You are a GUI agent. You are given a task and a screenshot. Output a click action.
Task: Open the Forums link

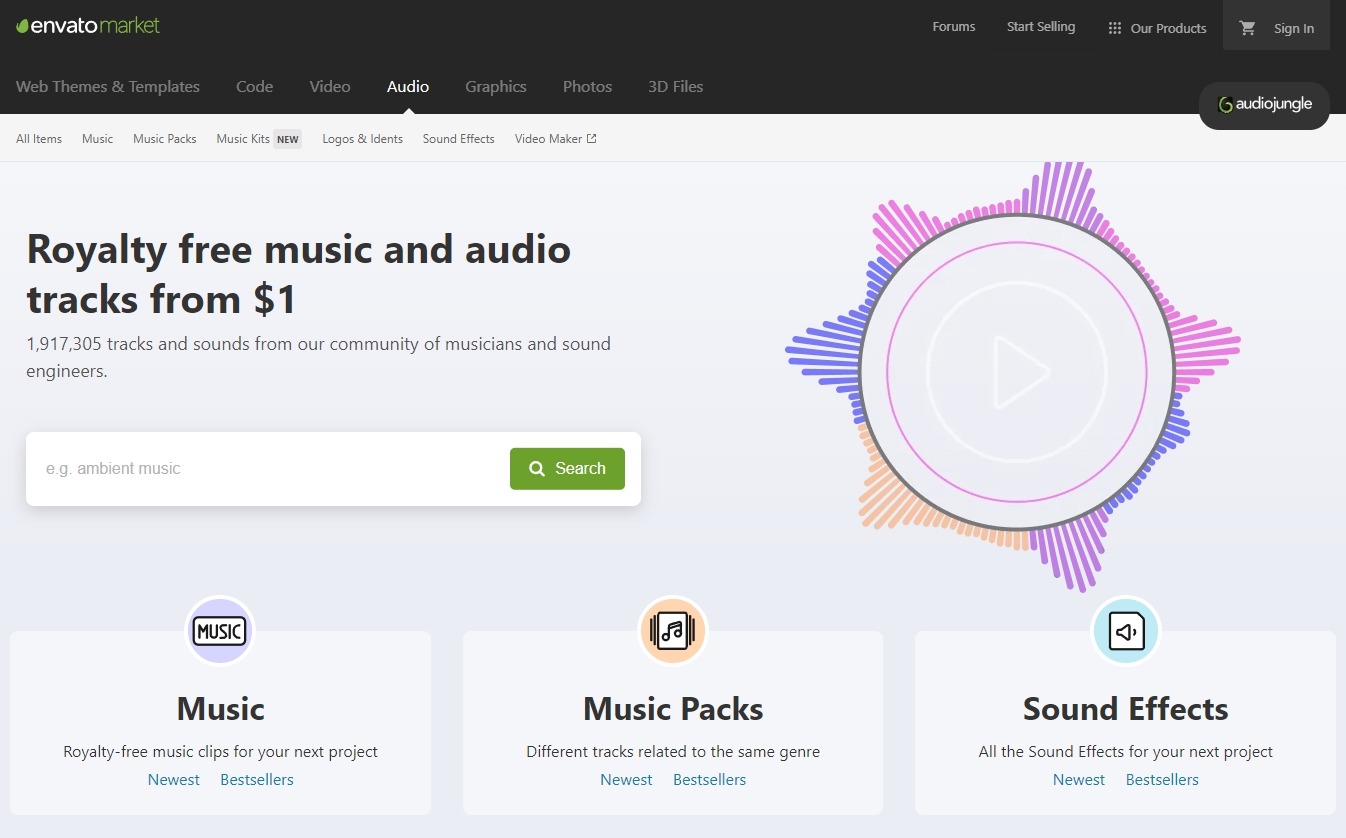tap(953, 27)
